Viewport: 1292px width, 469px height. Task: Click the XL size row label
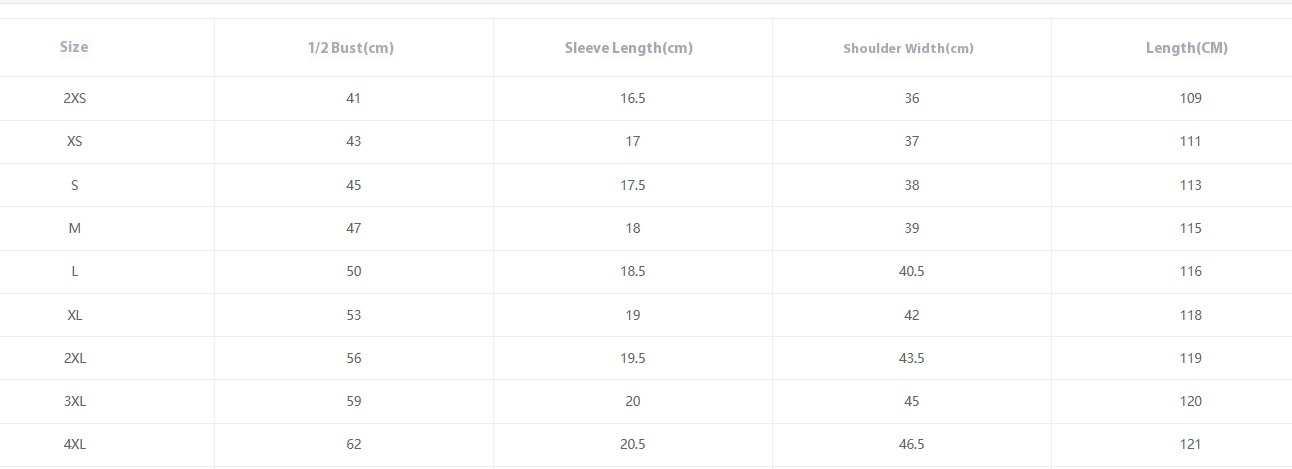coord(74,315)
